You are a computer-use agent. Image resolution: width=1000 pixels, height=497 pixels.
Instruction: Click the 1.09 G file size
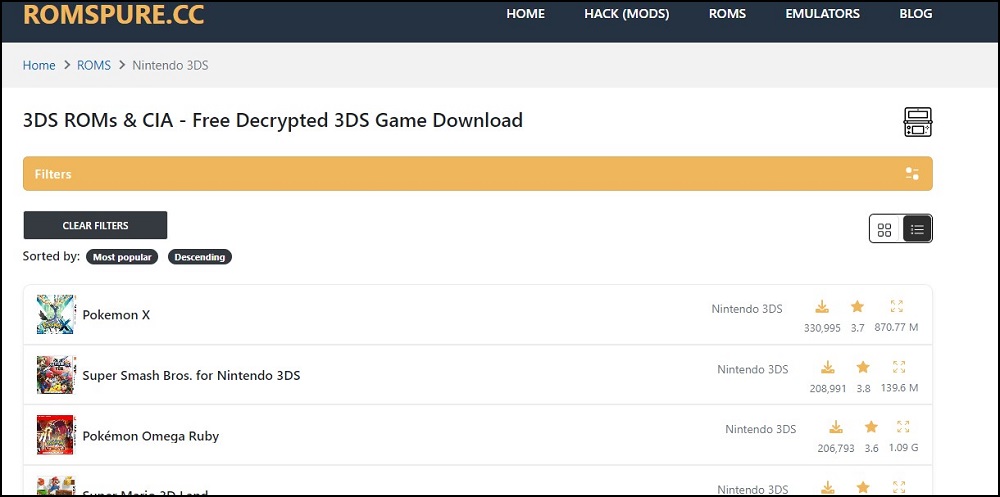coord(903,448)
